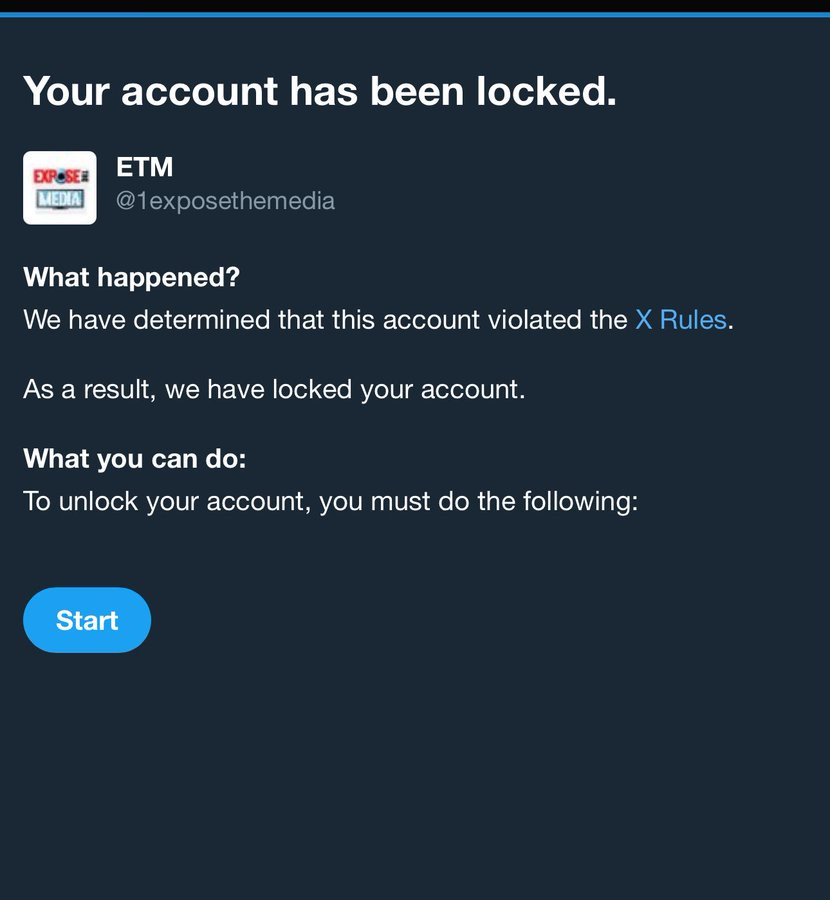Image resolution: width=830 pixels, height=900 pixels.
Task: Click the "As a result" locked notice line
Action: [x=274, y=389]
